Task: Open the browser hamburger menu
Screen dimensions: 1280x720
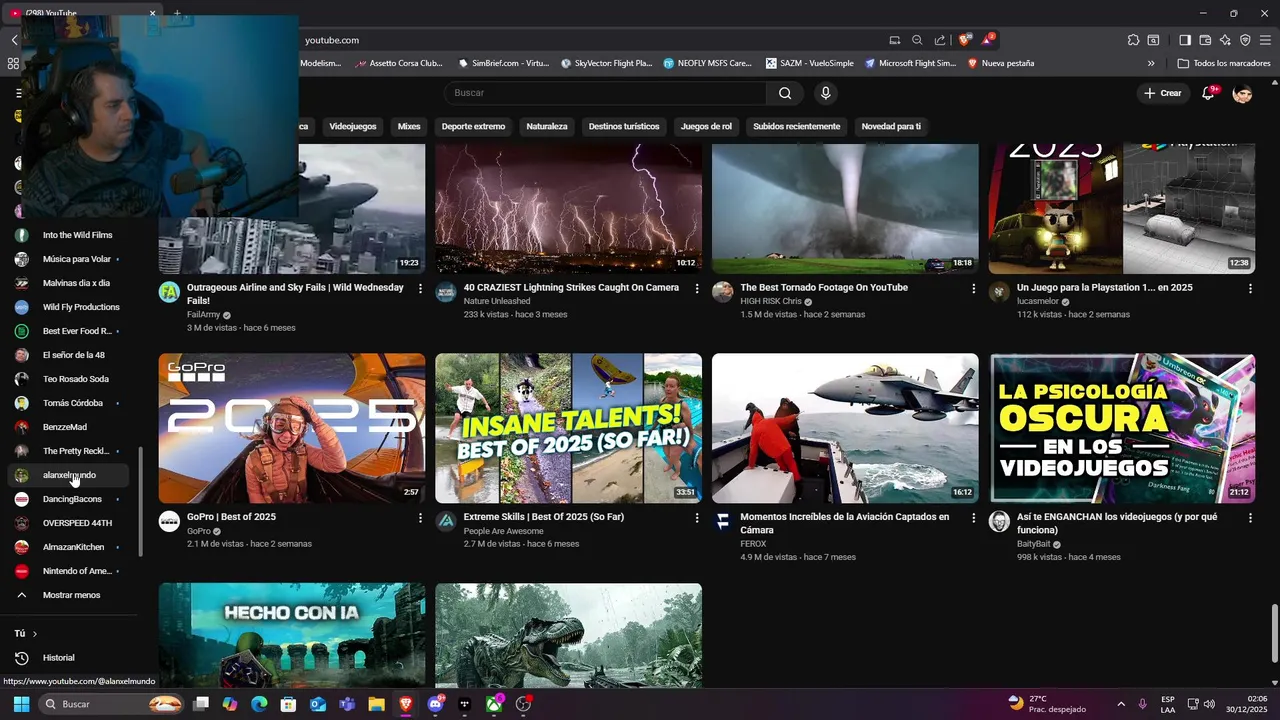Action: pyautogui.click(x=1265, y=40)
